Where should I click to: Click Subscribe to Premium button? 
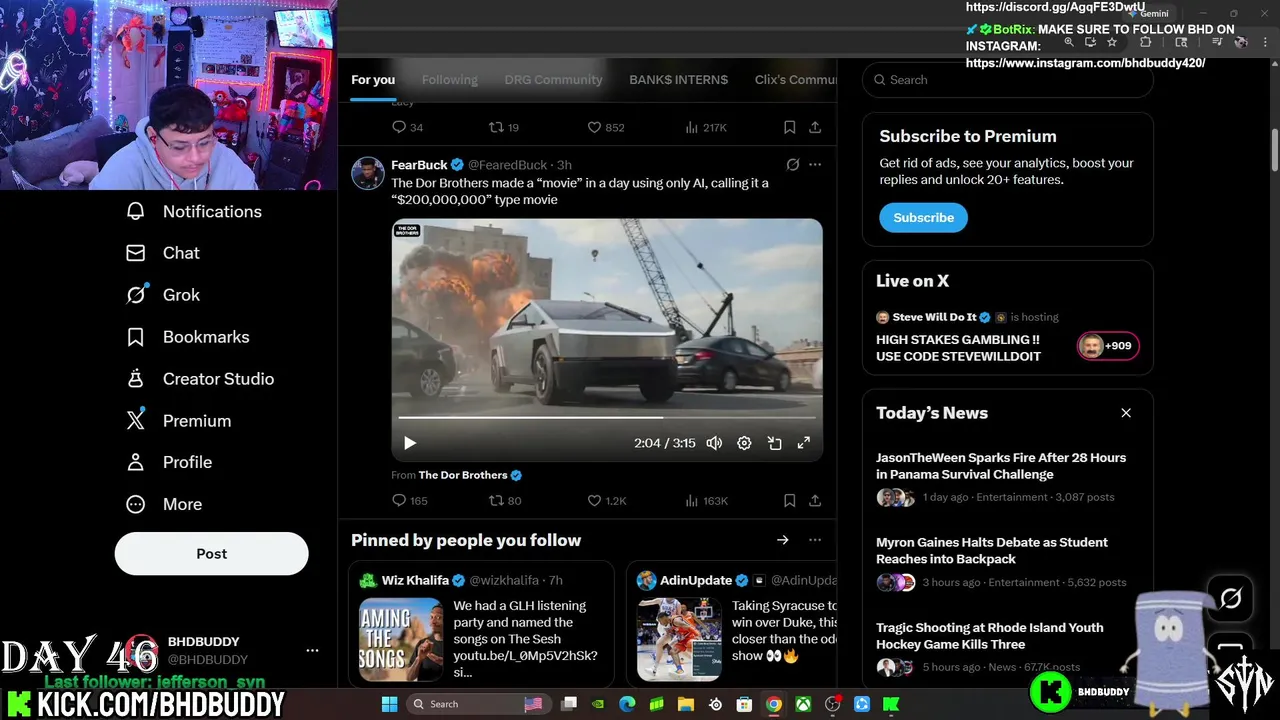(923, 217)
